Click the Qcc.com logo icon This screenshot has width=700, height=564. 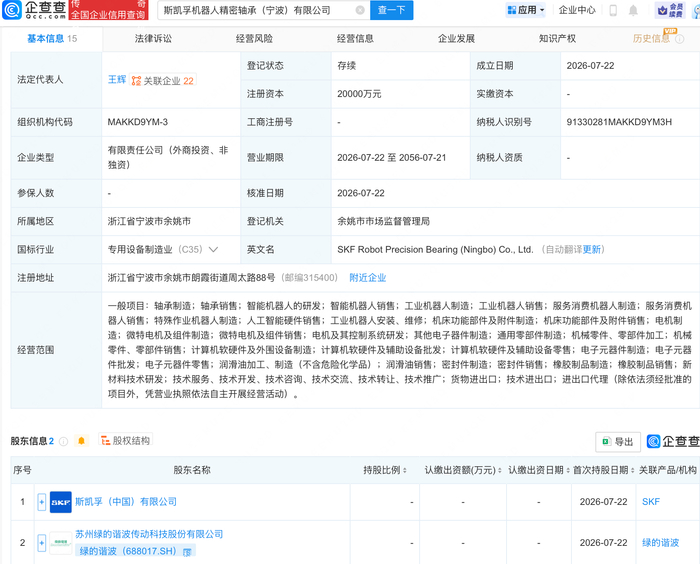click(12, 10)
